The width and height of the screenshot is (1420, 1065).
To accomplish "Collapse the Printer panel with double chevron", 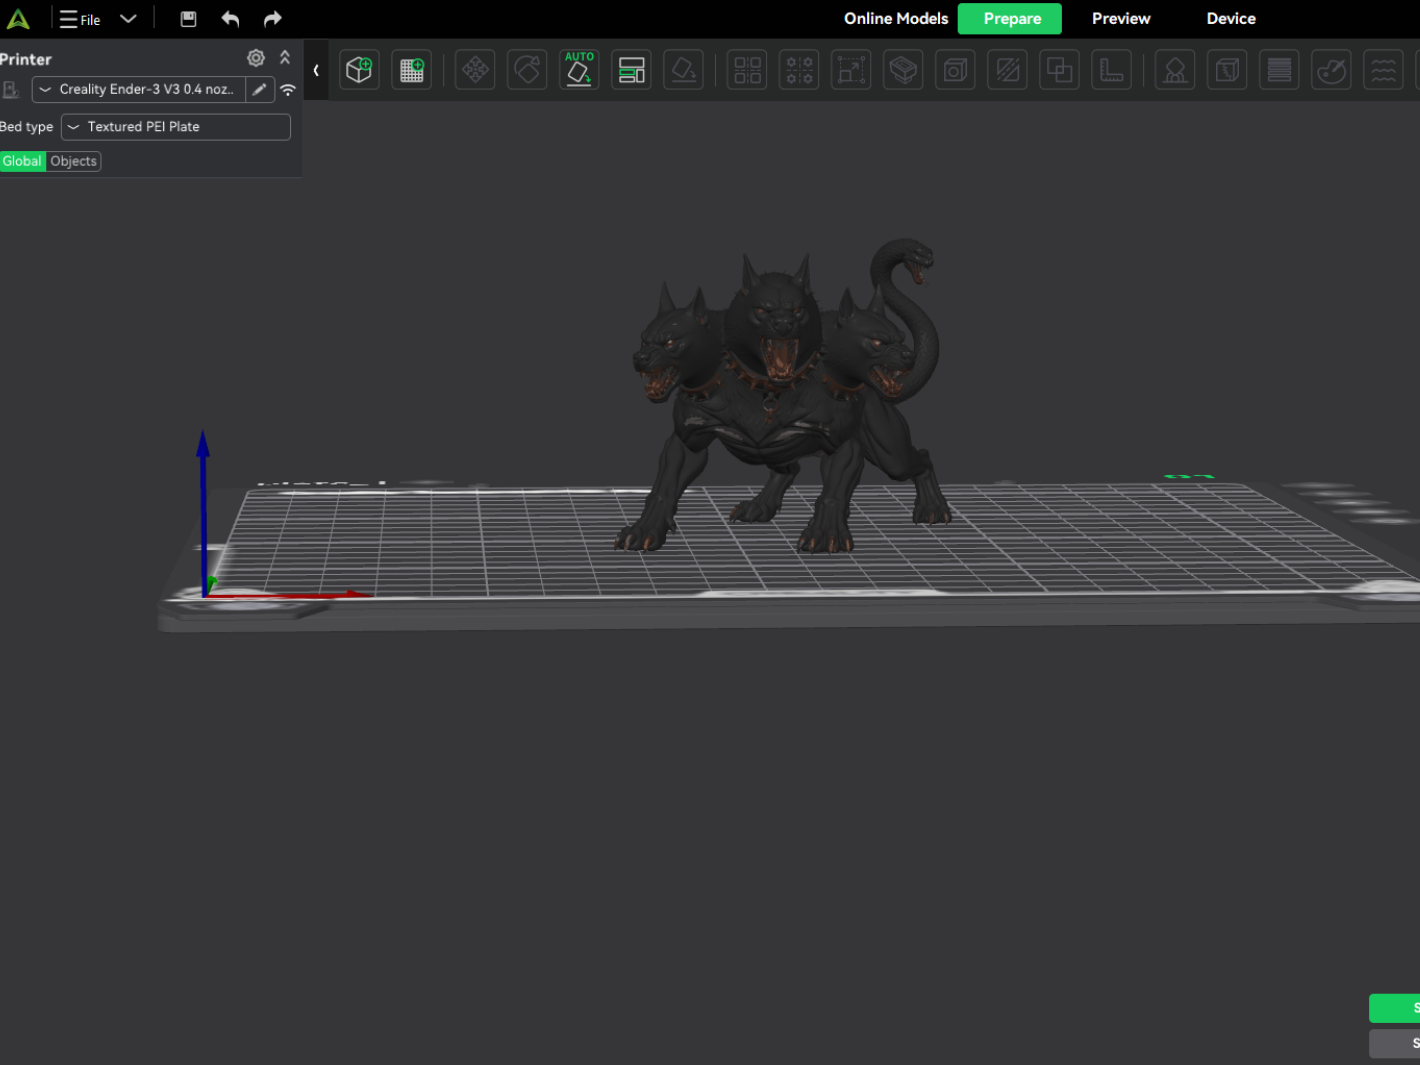I will [285, 58].
